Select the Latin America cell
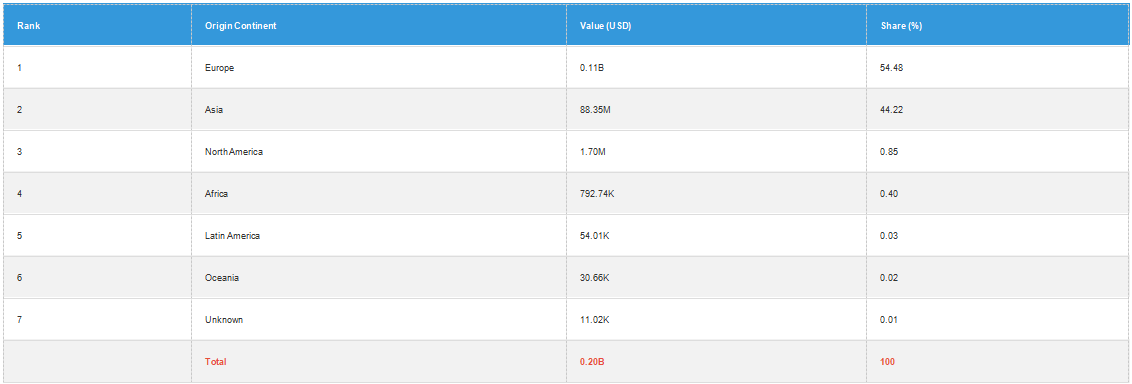 (379, 235)
